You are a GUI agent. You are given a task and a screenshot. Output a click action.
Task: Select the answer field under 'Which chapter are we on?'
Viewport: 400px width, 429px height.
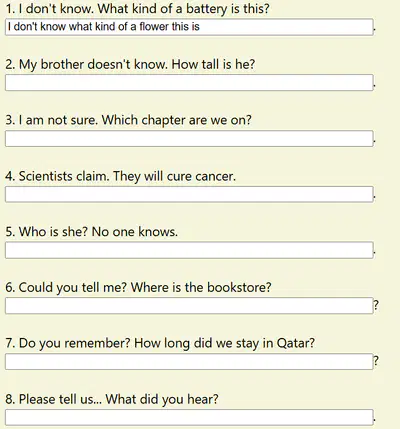pyautogui.click(x=189, y=139)
